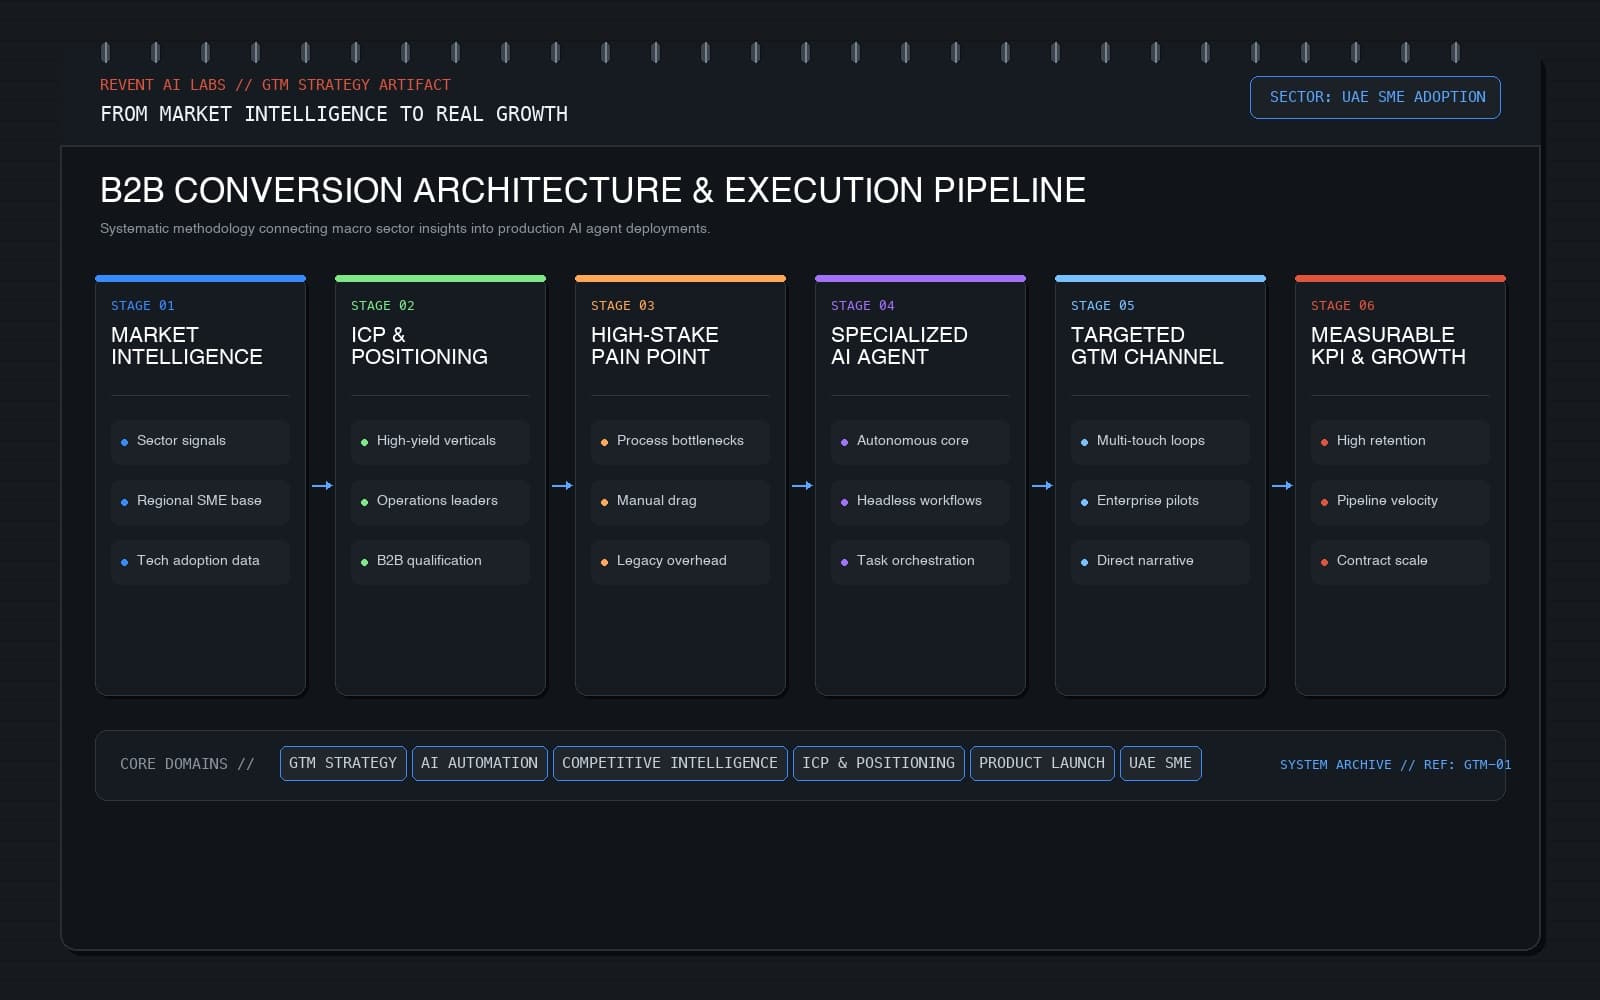Select the 'B2B qualification' item

(x=440, y=561)
